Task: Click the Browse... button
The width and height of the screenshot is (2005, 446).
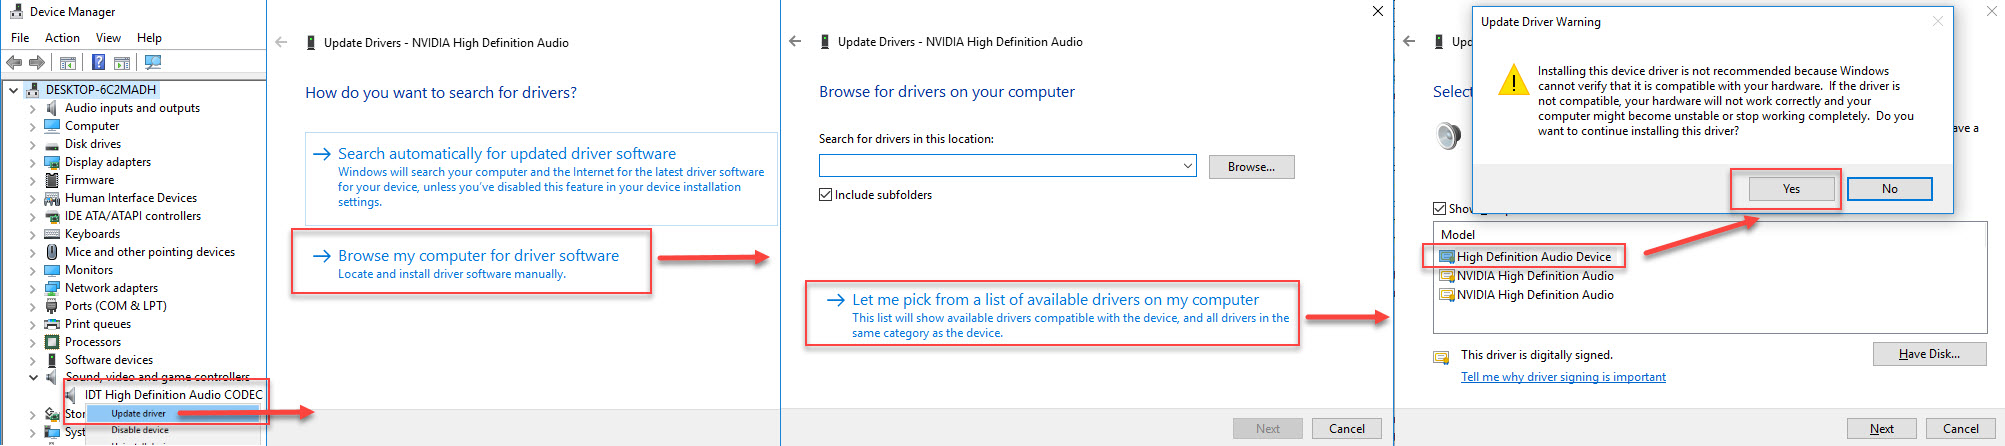Action: (1251, 167)
